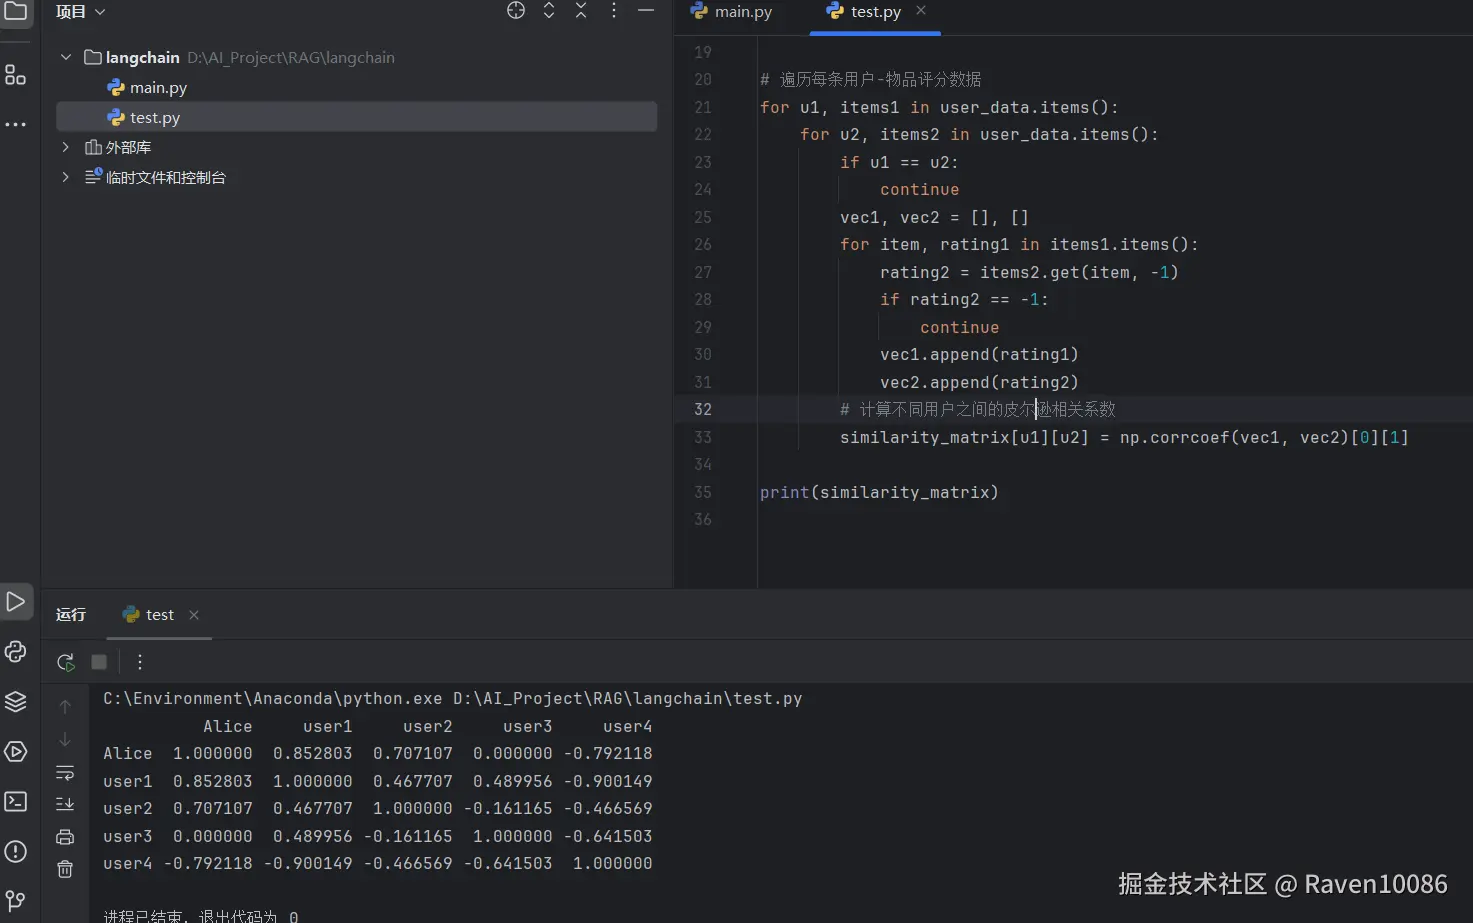The image size is (1473, 923).
Task: Open the Project tool window folder icon
Action: pyautogui.click(x=16, y=11)
